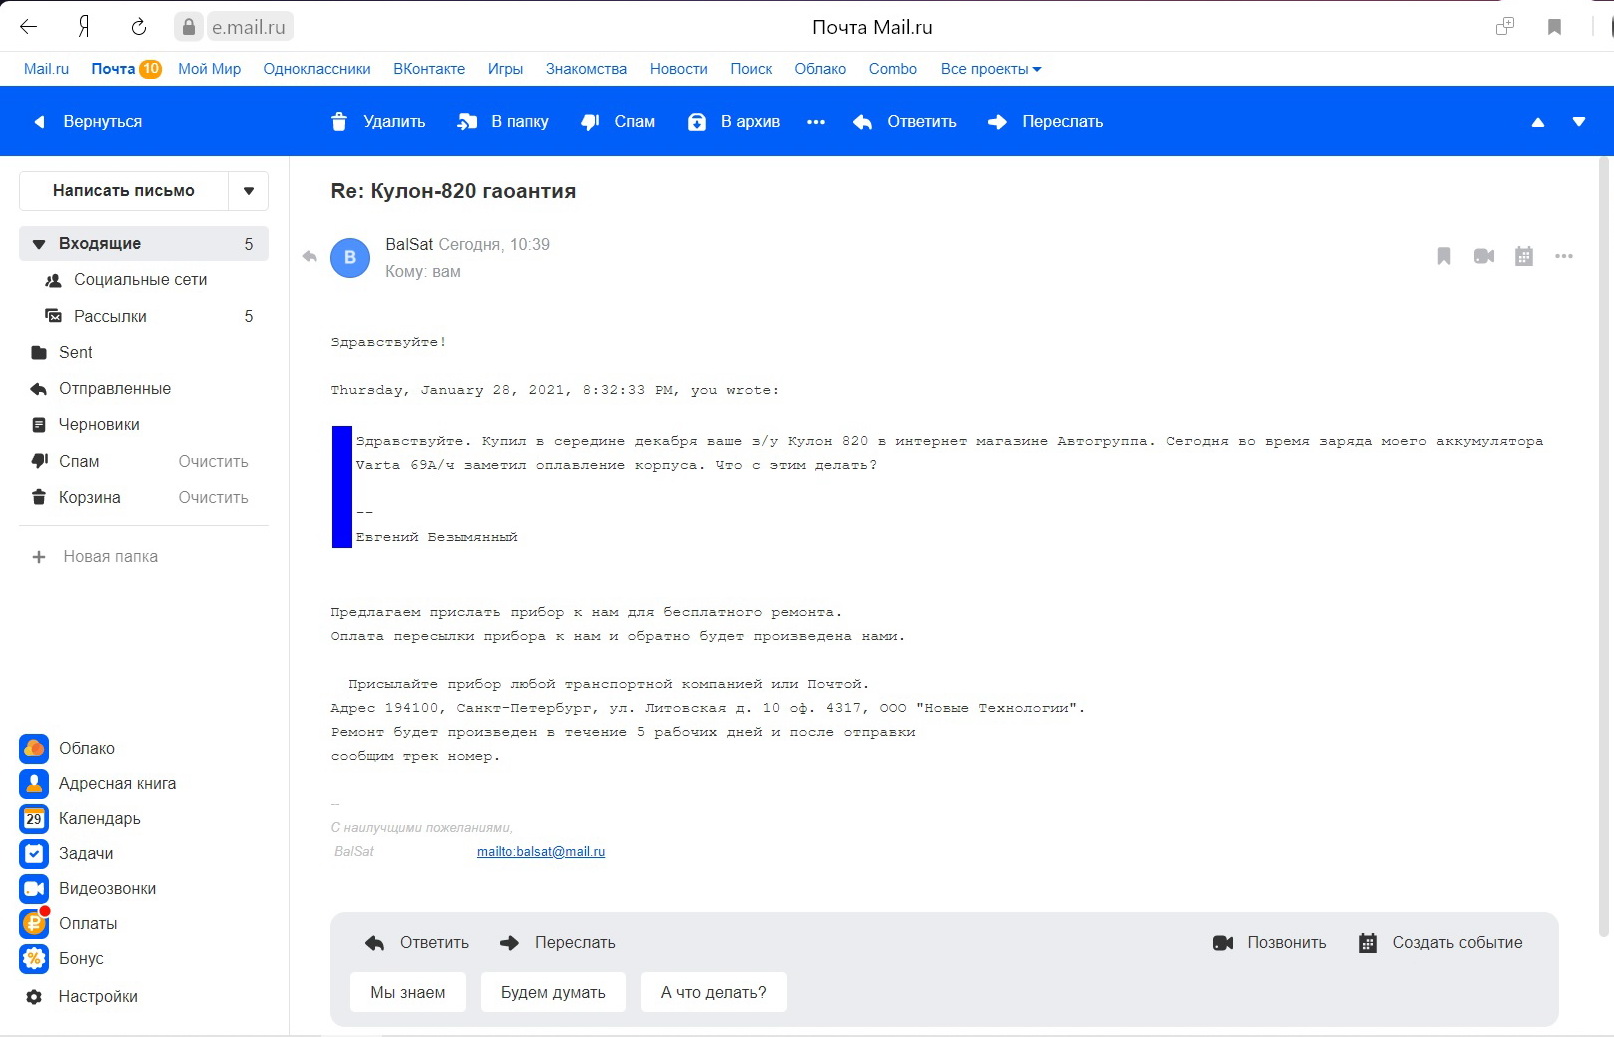Image resolution: width=1614 pixels, height=1037 pixels.
Task: Open the balsat@mail.ru mailto link
Action: click(x=541, y=852)
